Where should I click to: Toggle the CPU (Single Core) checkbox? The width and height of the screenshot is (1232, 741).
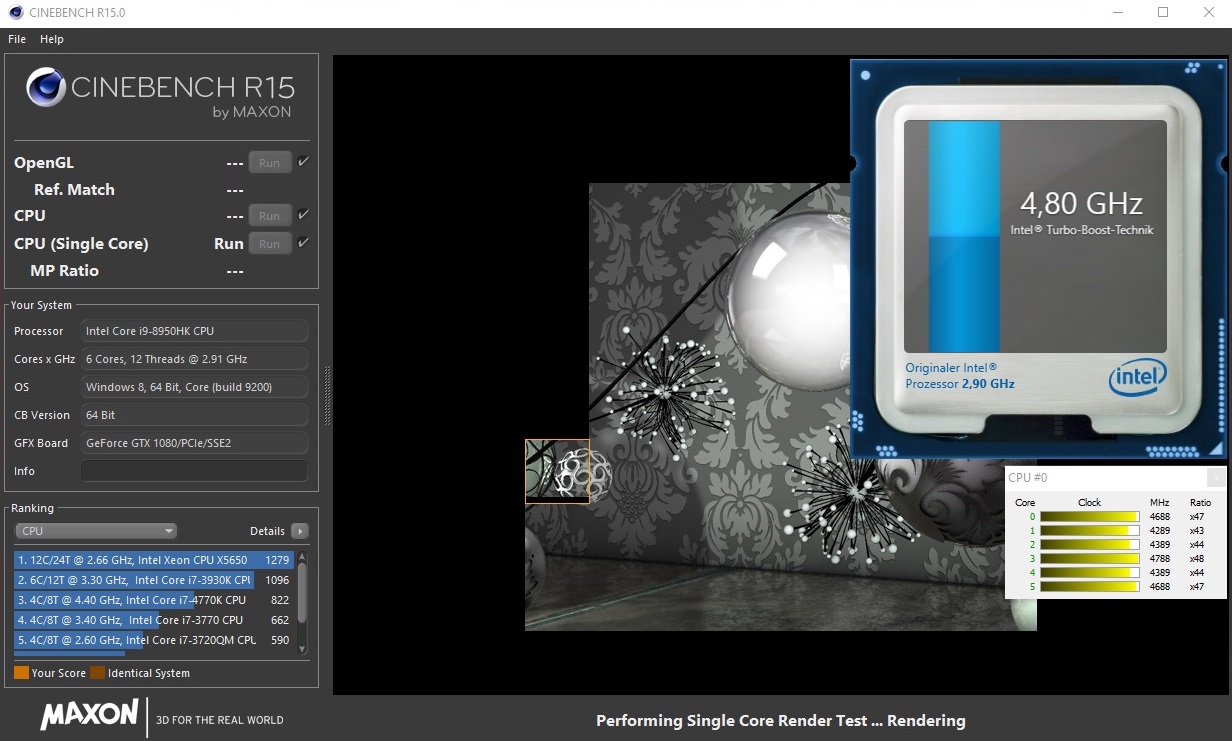304,242
